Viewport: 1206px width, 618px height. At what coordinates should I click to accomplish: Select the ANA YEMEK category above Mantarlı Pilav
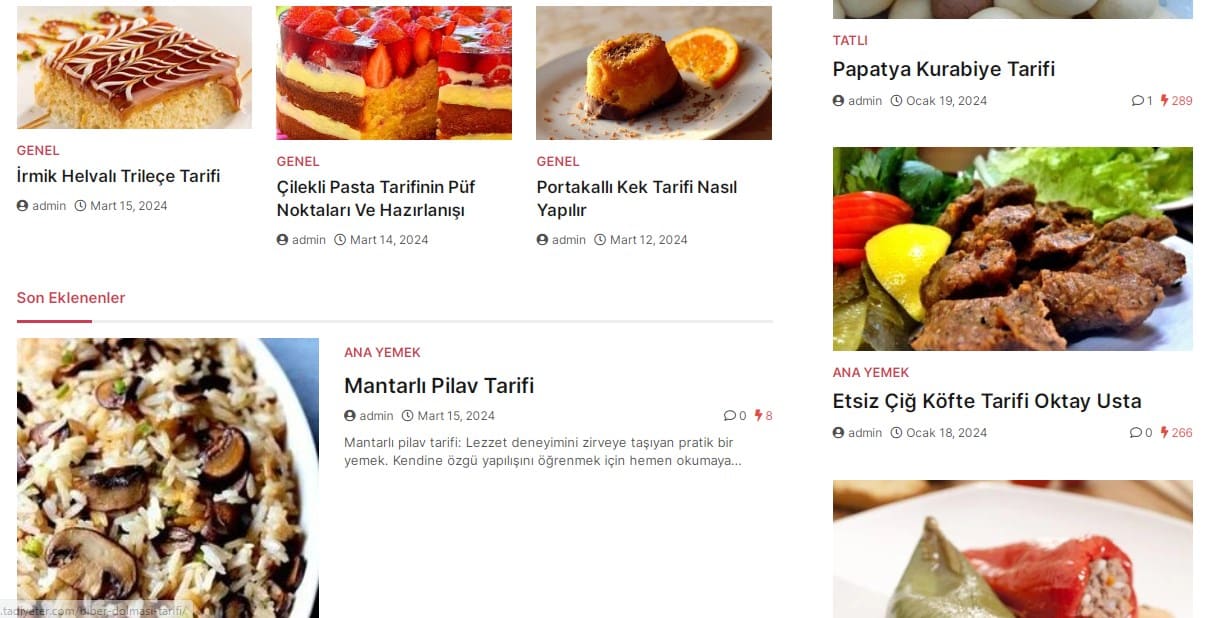(382, 353)
